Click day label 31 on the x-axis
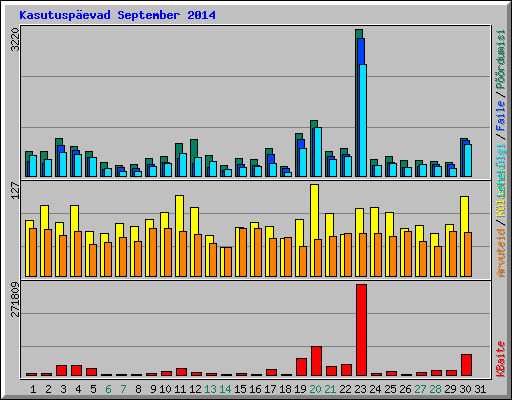512x400 pixels. [480, 389]
